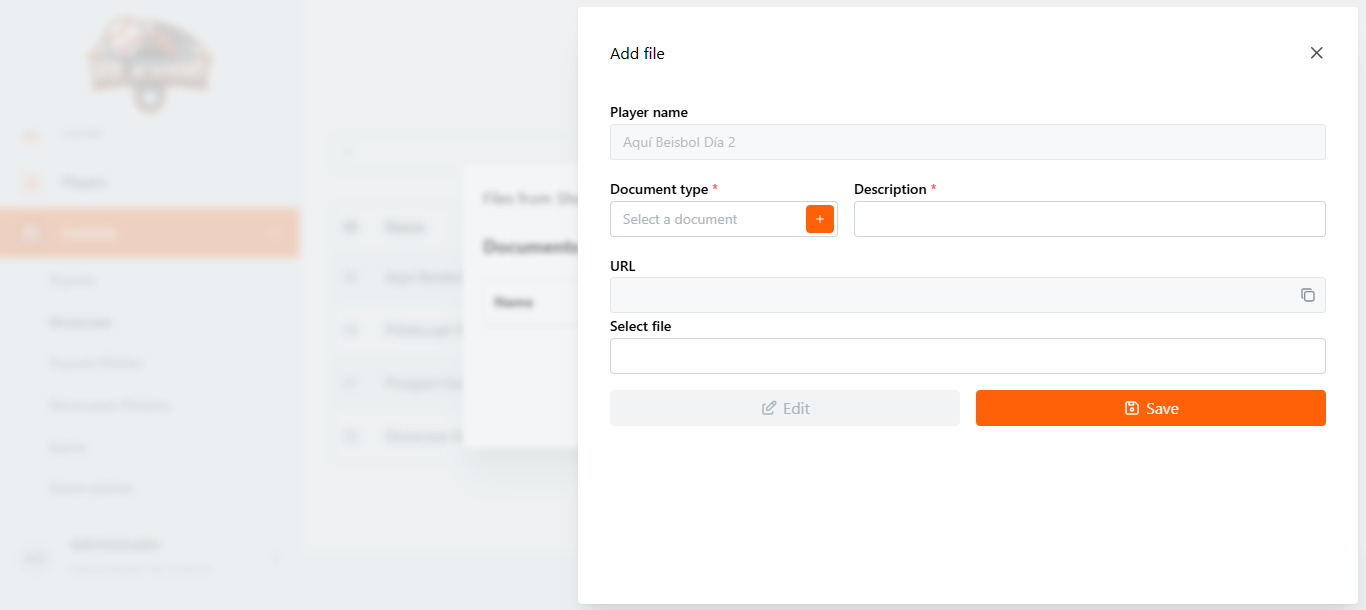Screen dimensions: 1366x610
Task: Click the orange plus button beside Document type
Action: (820, 219)
